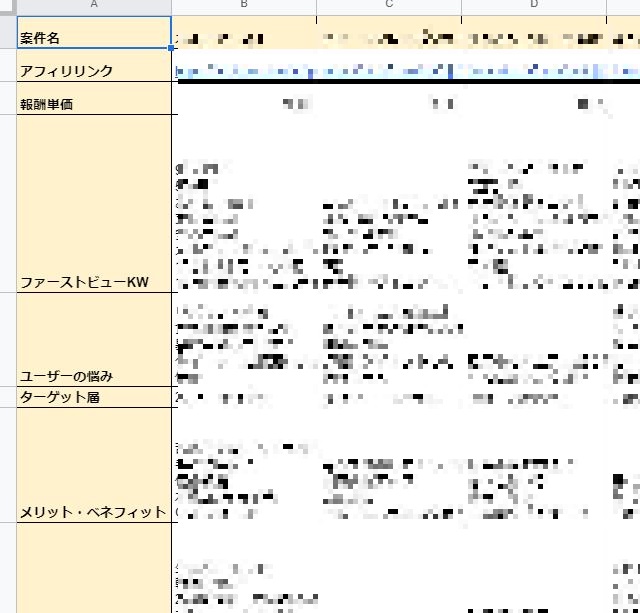Click the select-all corner box of the sheet
The image size is (640, 613).
[8, 6]
